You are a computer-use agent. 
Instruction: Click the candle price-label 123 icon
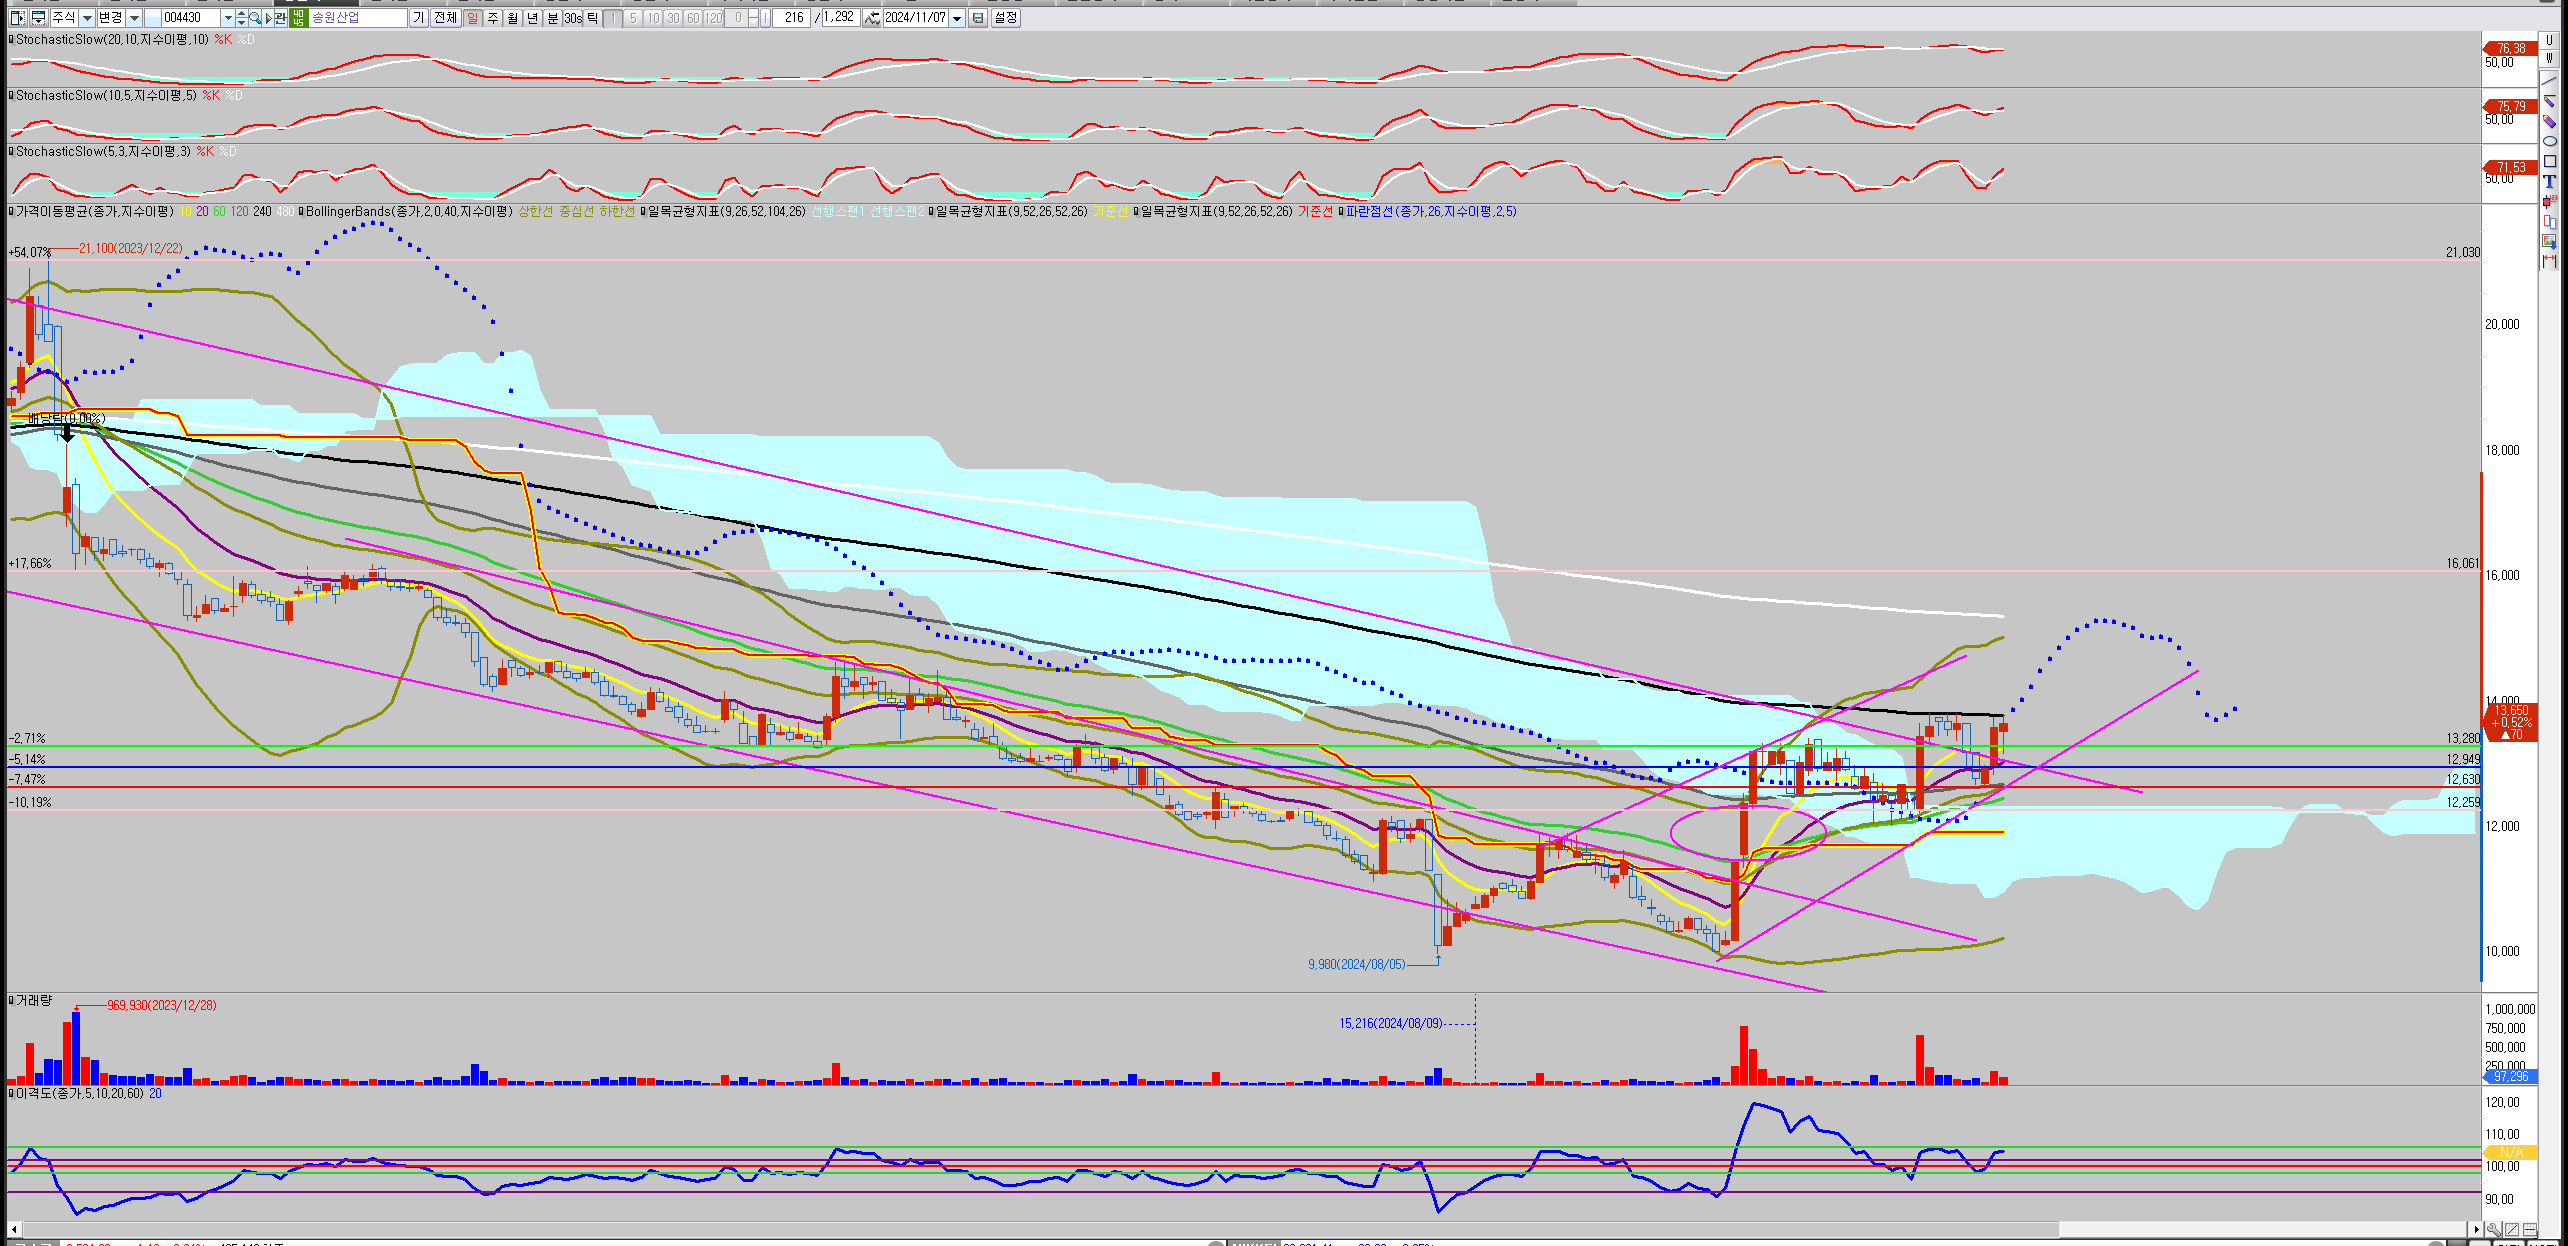(x=2549, y=201)
